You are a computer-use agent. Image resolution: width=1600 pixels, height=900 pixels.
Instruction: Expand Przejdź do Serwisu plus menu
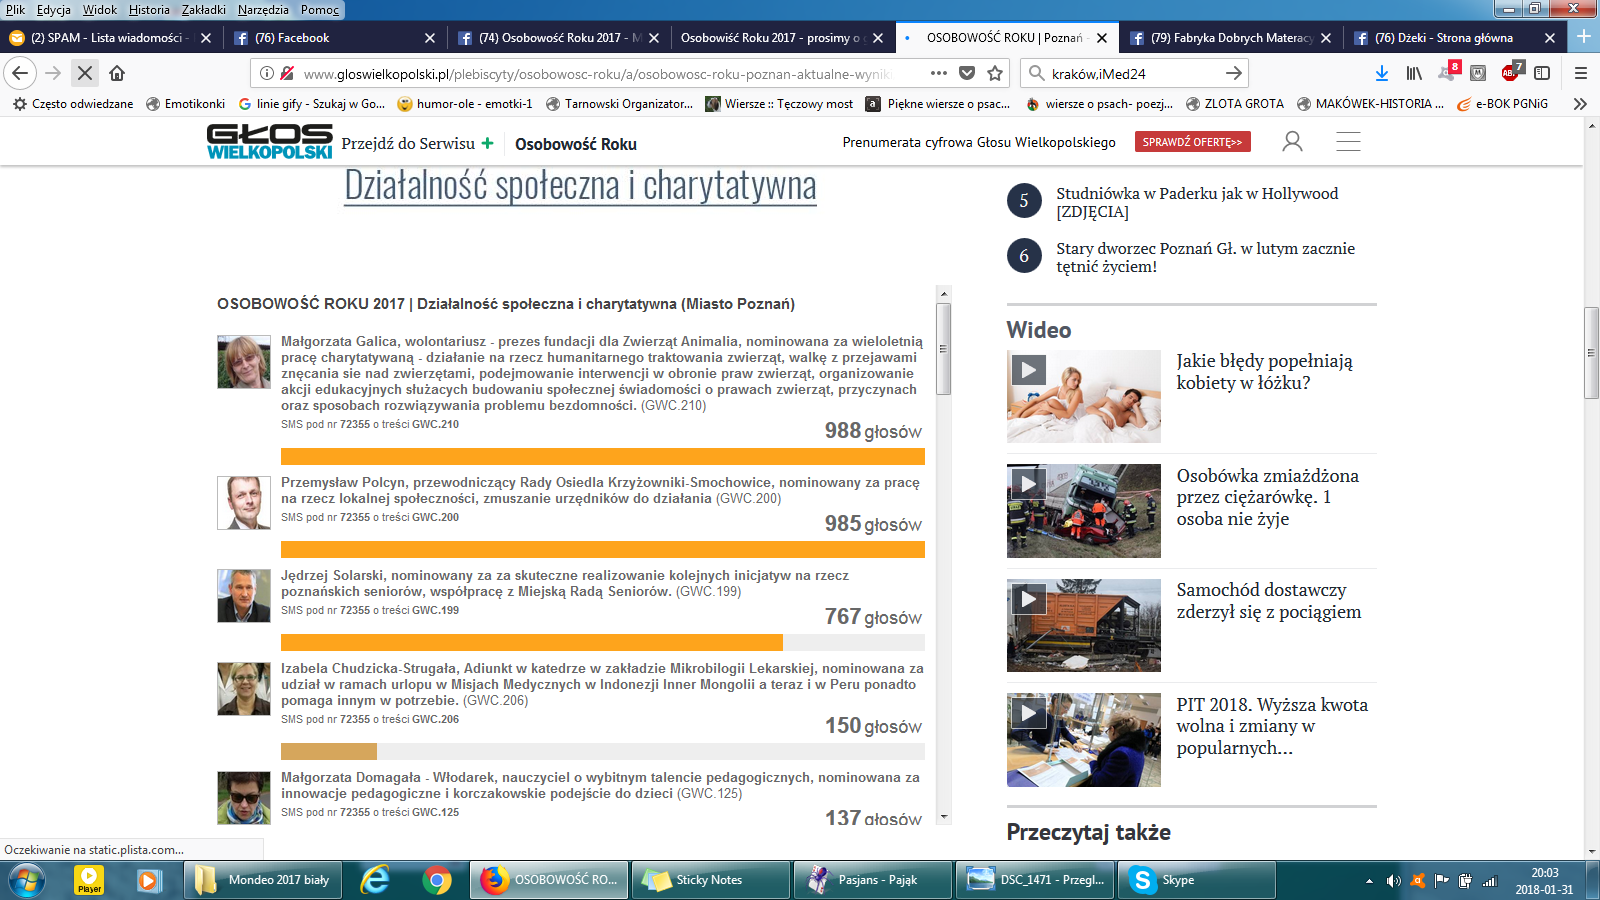click(487, 143)
